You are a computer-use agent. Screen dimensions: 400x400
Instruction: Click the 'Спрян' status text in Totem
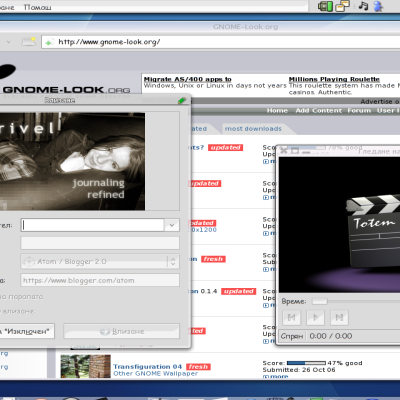click(292, 336)
